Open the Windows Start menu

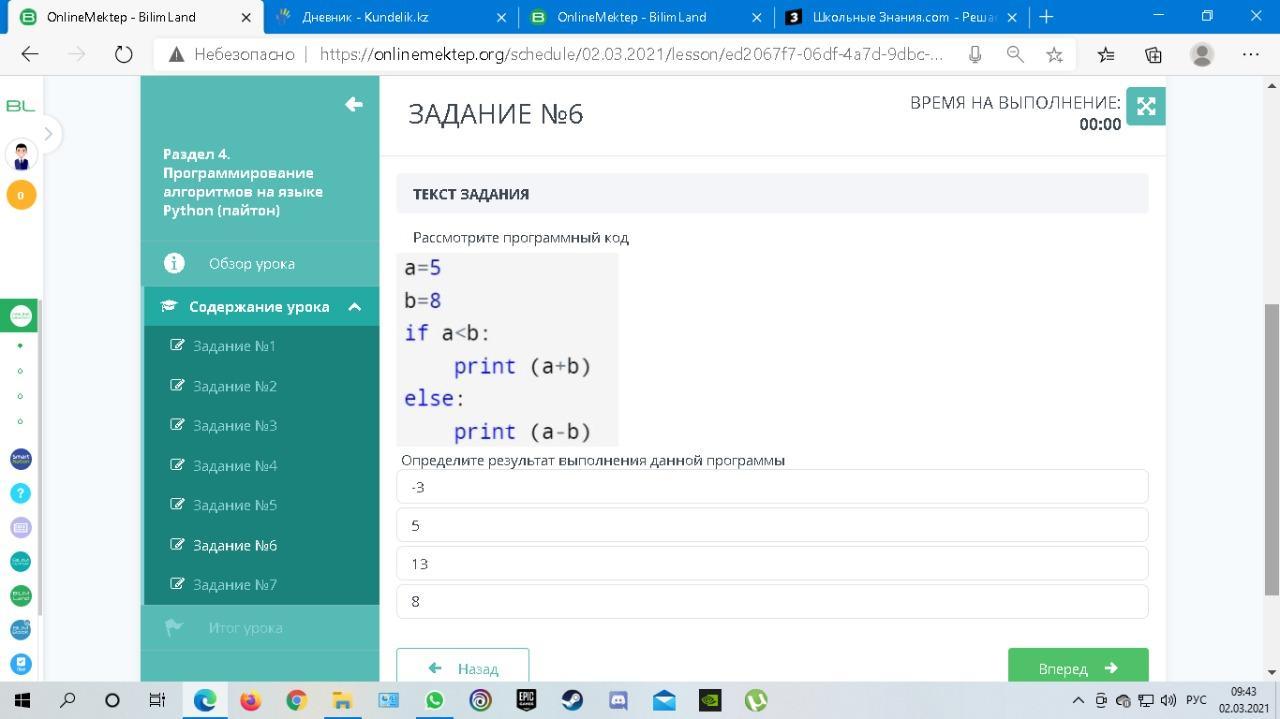[x=22, y=700]
